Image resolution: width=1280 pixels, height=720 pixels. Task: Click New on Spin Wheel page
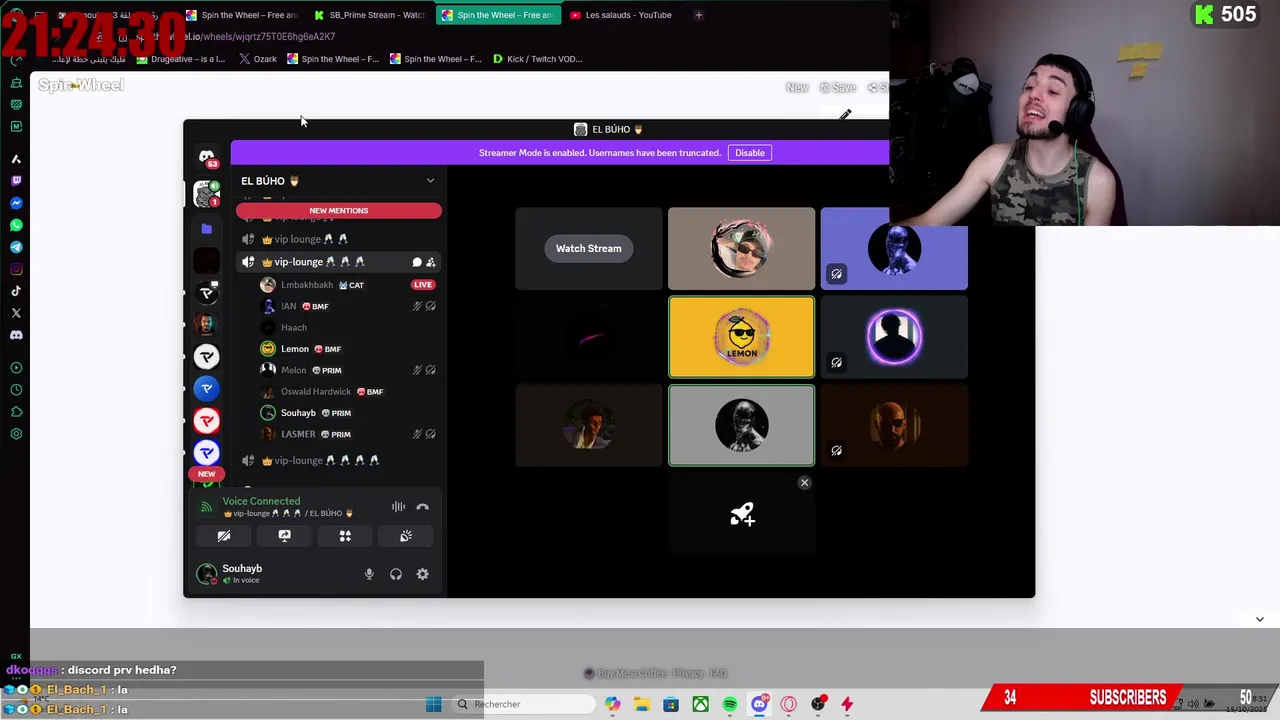796,88
